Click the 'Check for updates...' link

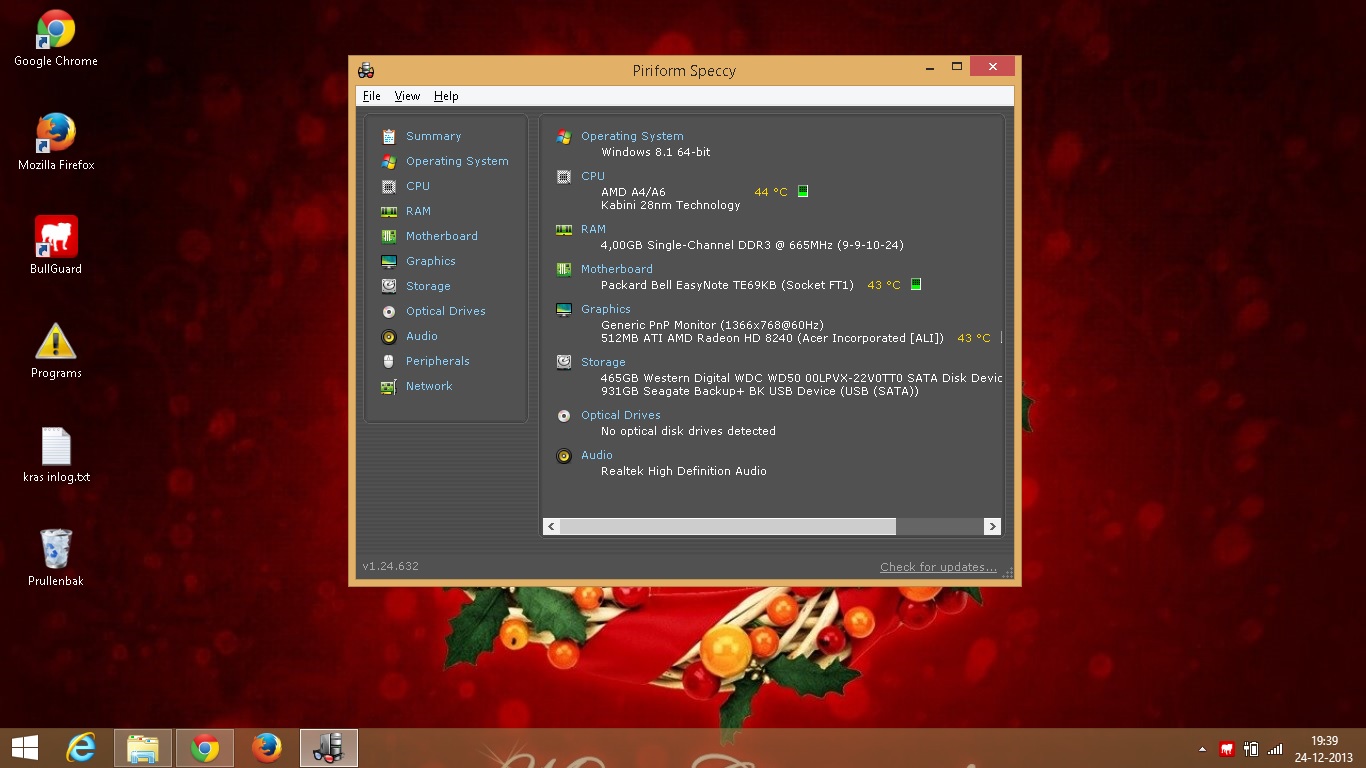tap(938, 567)
